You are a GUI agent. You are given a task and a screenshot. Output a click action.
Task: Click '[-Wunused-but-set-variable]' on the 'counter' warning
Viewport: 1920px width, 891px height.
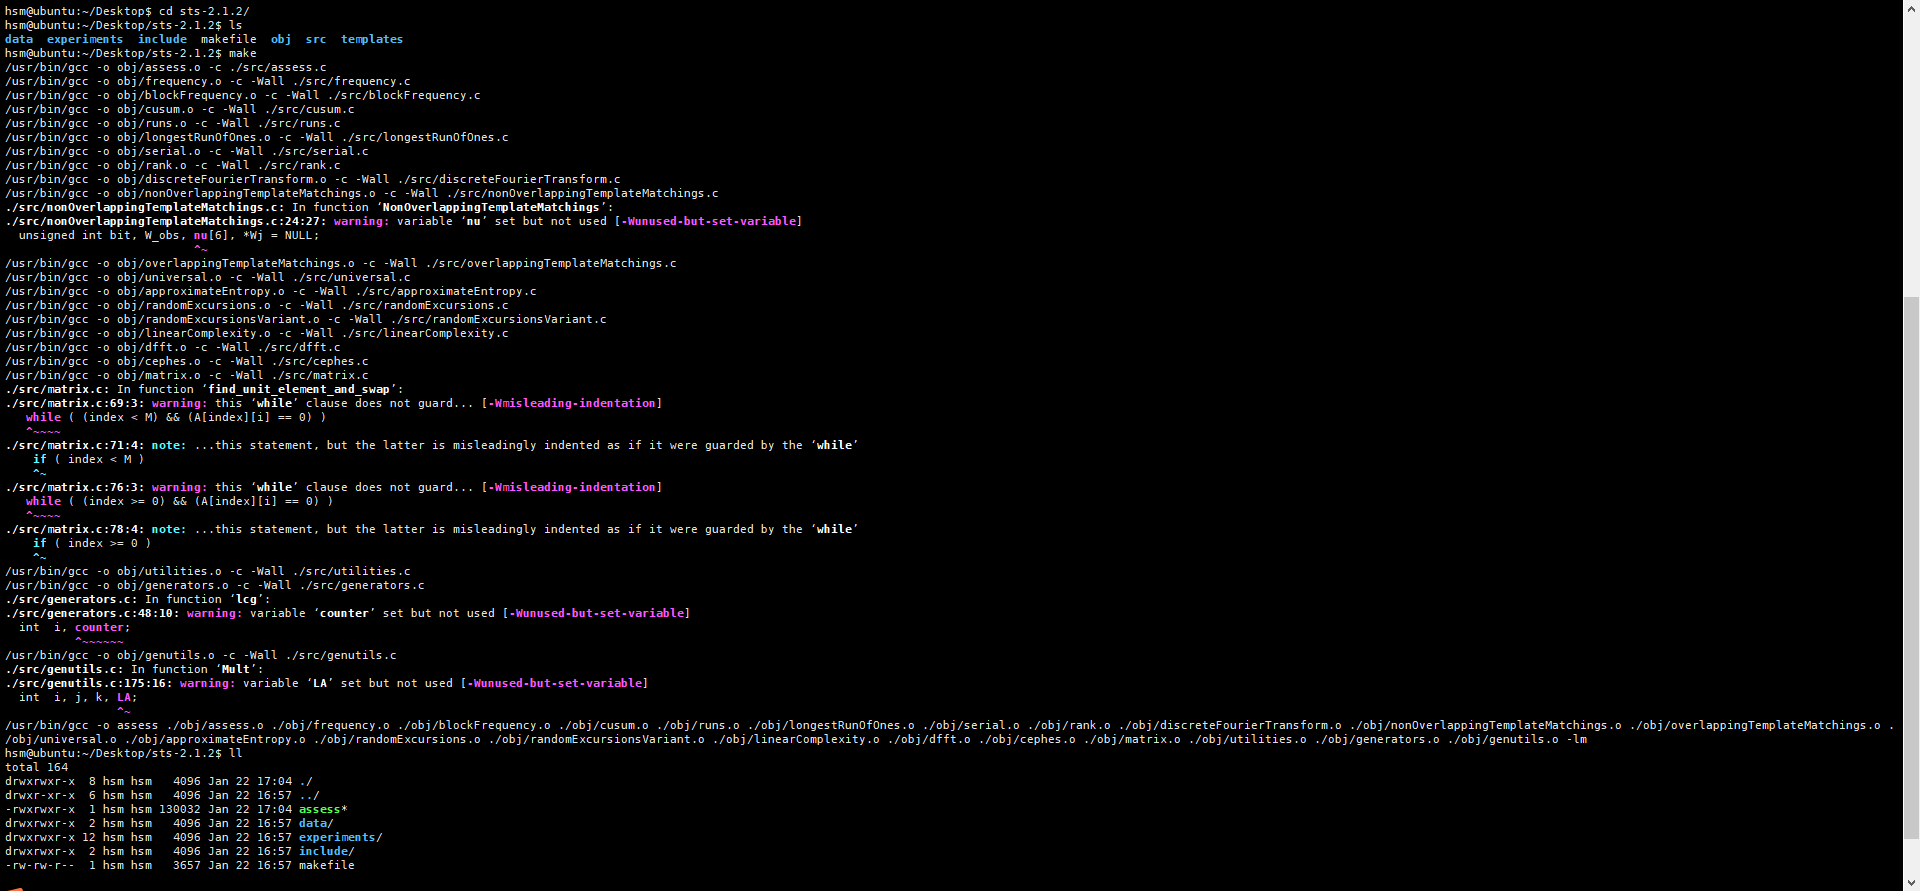pos(596,613)
